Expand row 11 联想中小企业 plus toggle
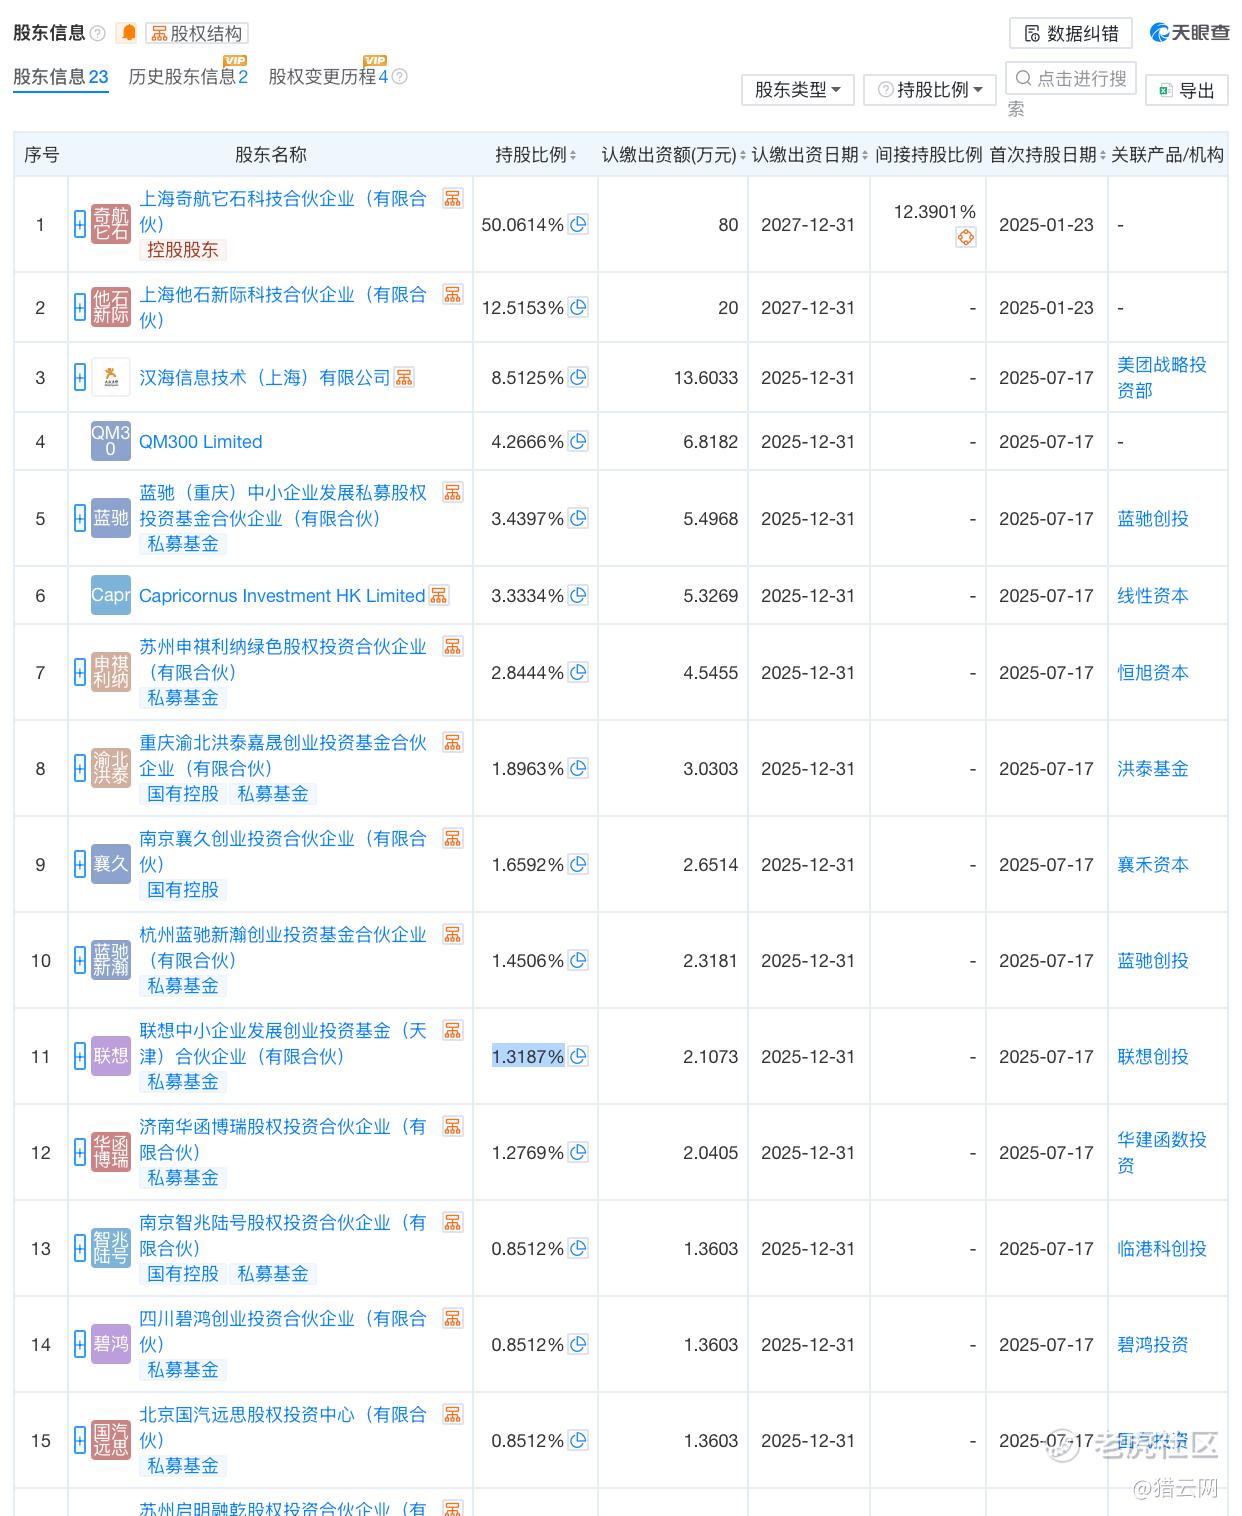 tap(80, 1057)
